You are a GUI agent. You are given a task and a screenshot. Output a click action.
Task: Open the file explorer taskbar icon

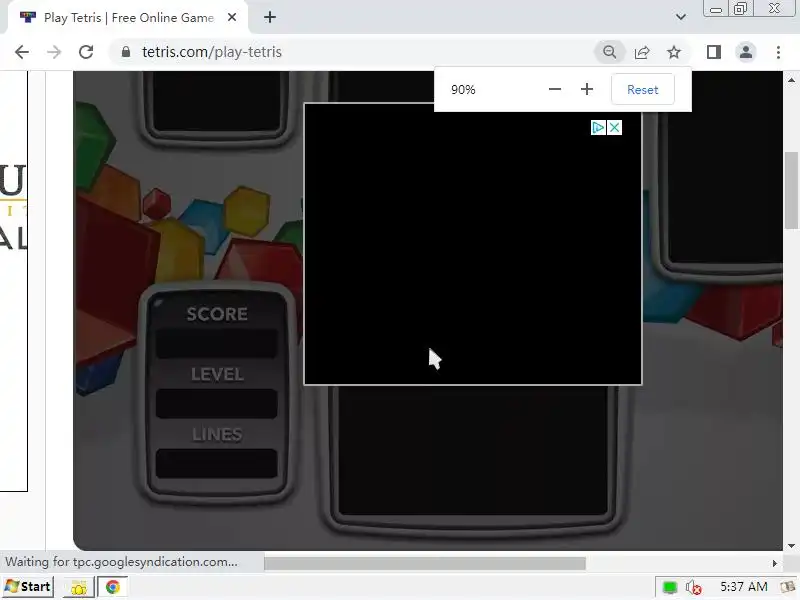tap(79, 587)
